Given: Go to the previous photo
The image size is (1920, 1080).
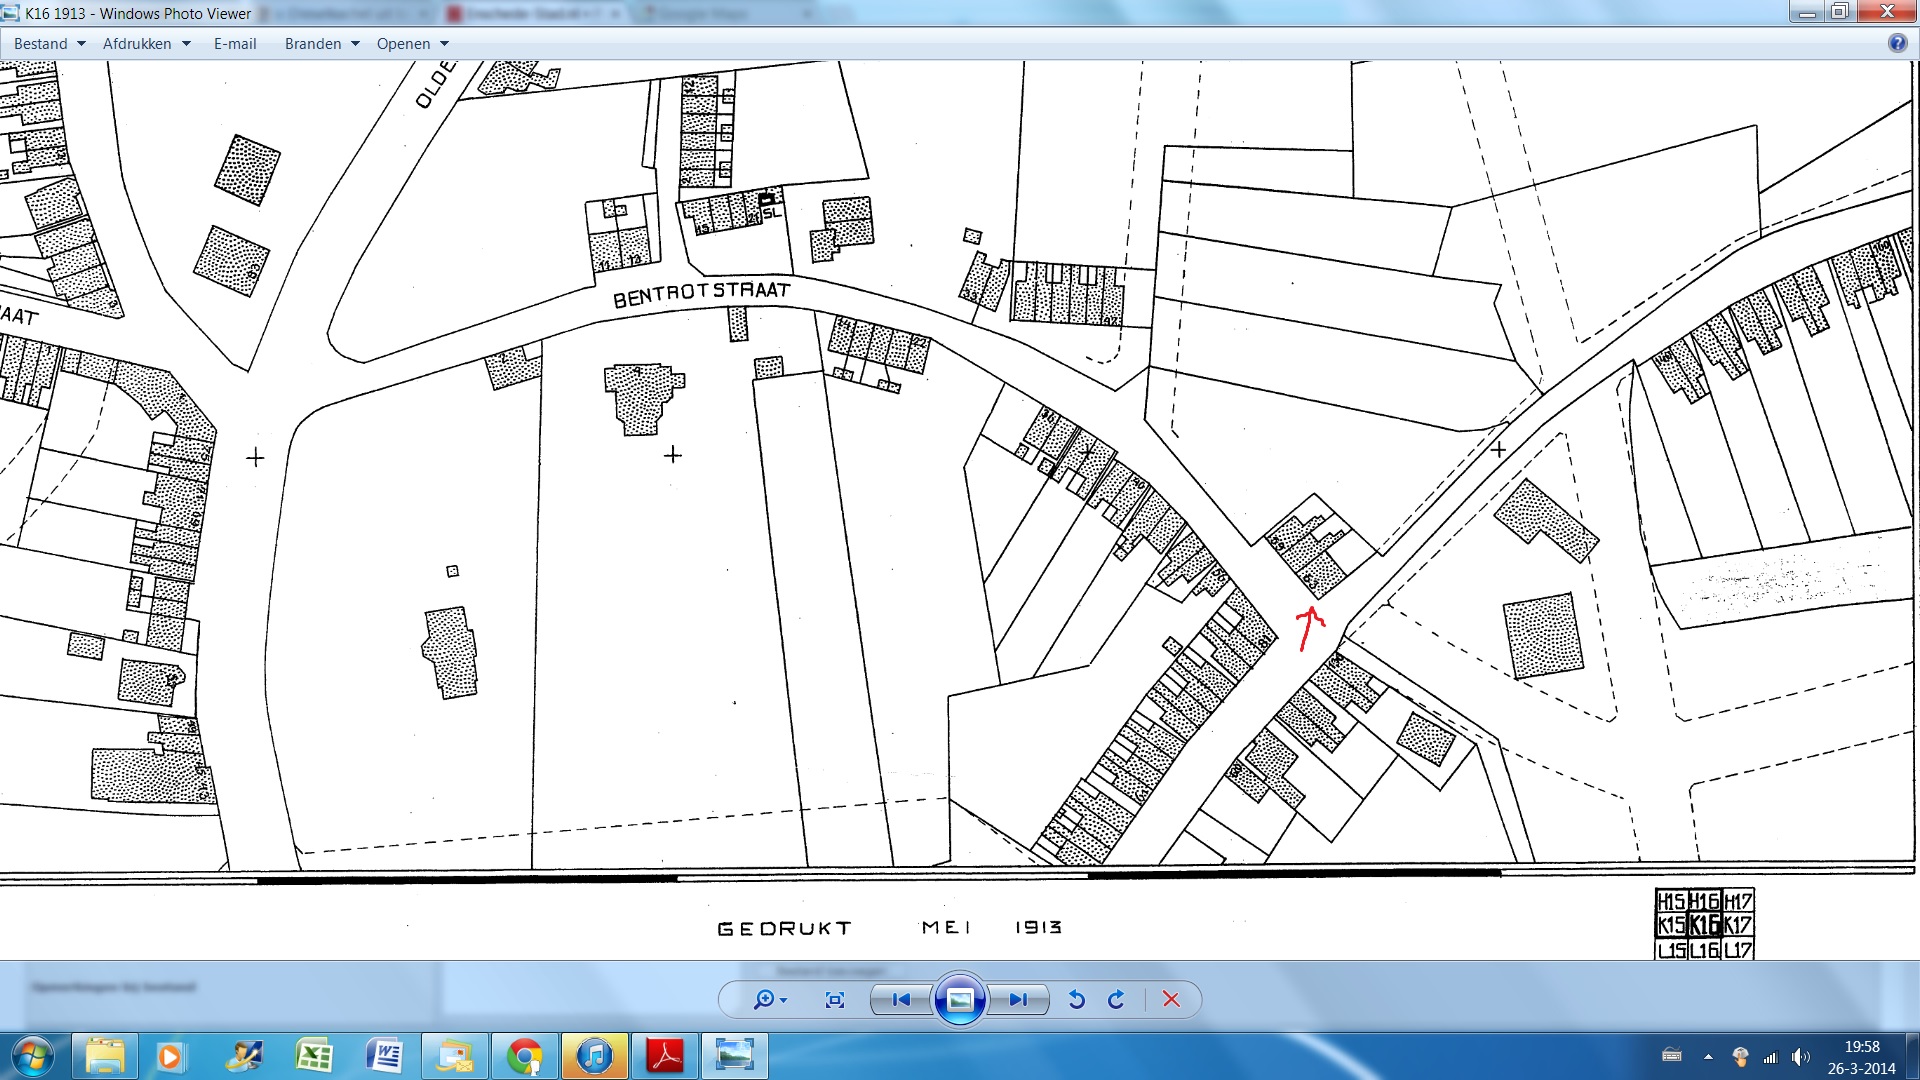Looking at the screenshot, I should click(901, 999).
